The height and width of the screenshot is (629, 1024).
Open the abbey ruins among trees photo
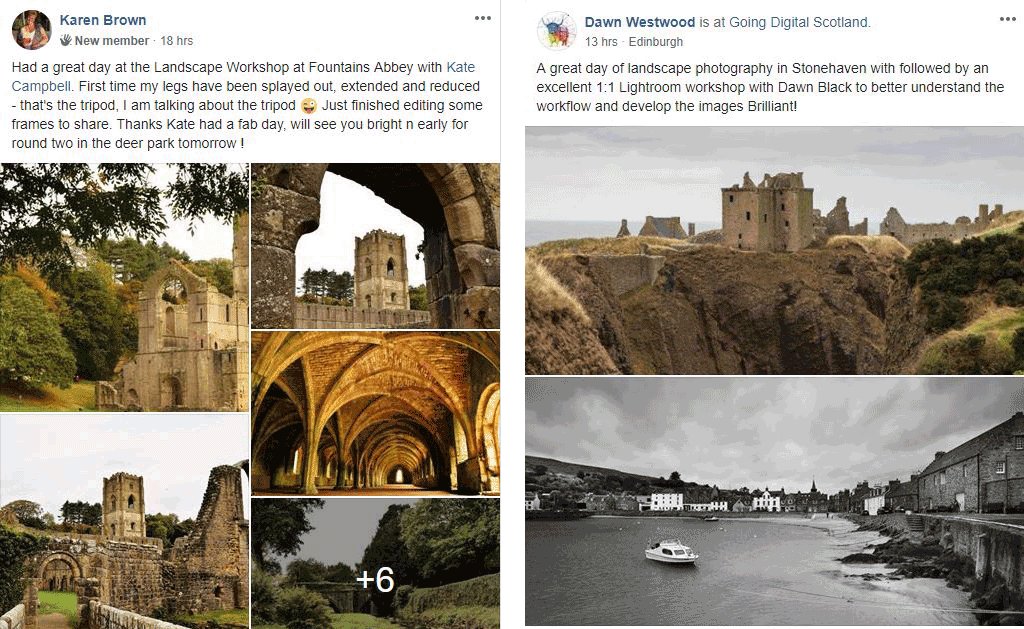(x=124, y=287)
